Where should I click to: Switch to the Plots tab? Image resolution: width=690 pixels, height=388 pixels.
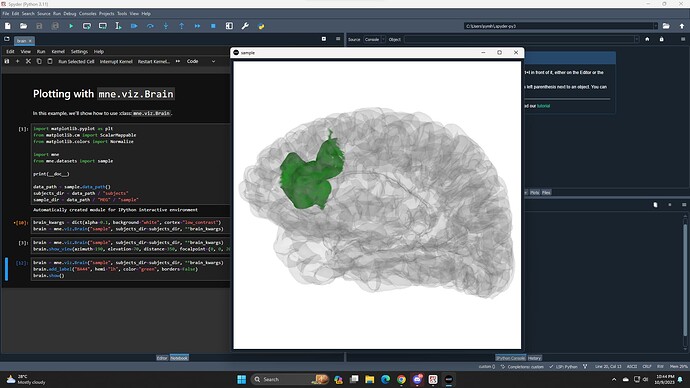(535, 193)
